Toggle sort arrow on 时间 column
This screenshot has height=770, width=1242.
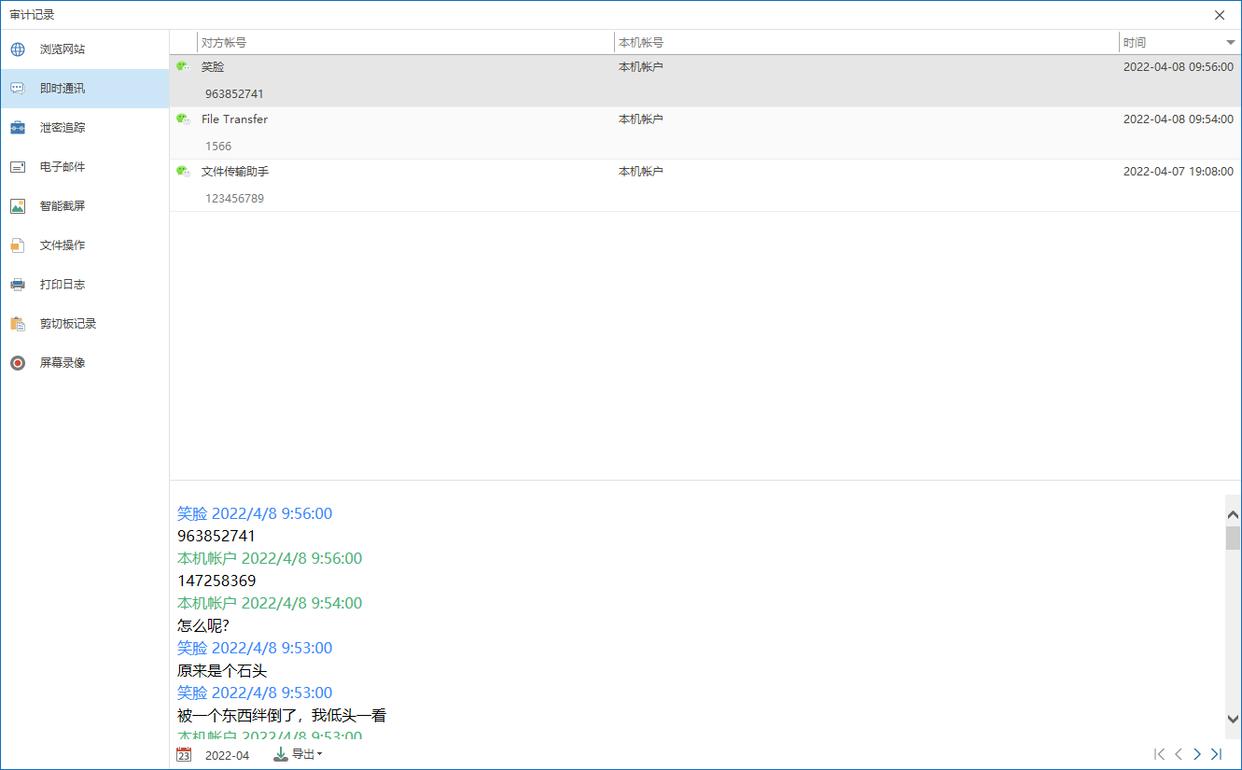pos(1230,43)
